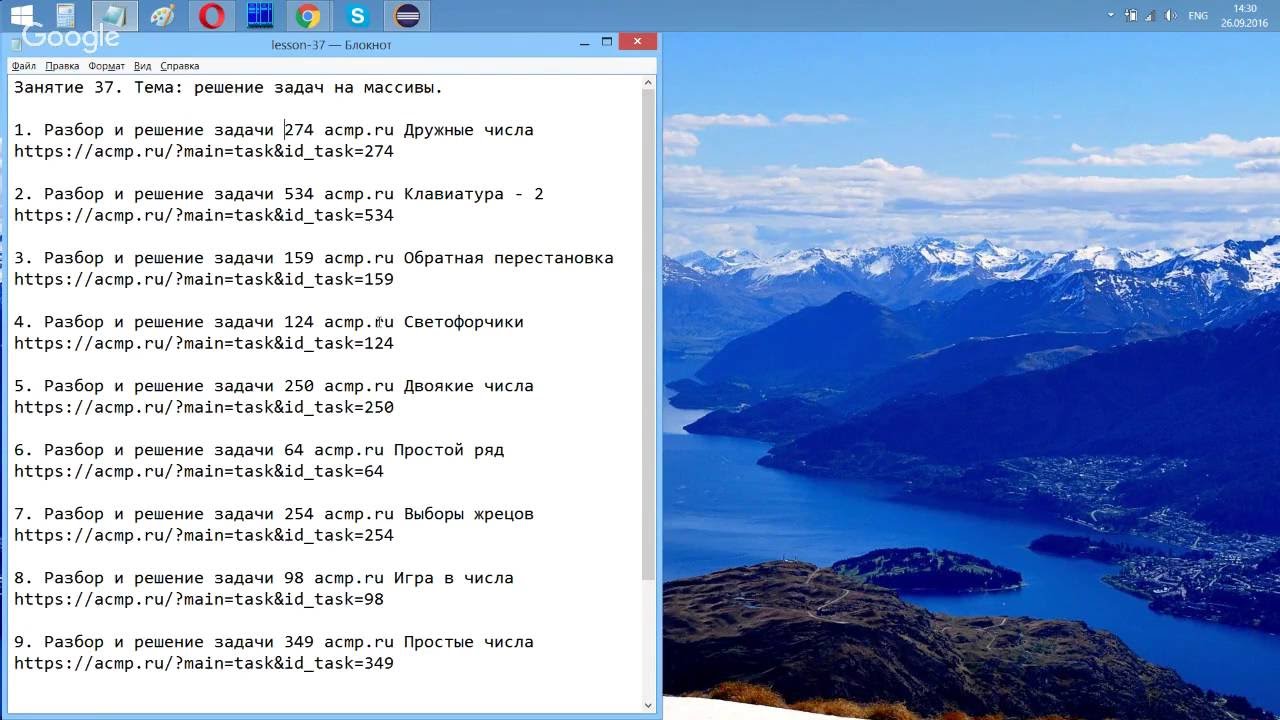This screenshot has height=720, width=1280.
Task: Open the Правка menu
Action: click(x=62, y=66)
